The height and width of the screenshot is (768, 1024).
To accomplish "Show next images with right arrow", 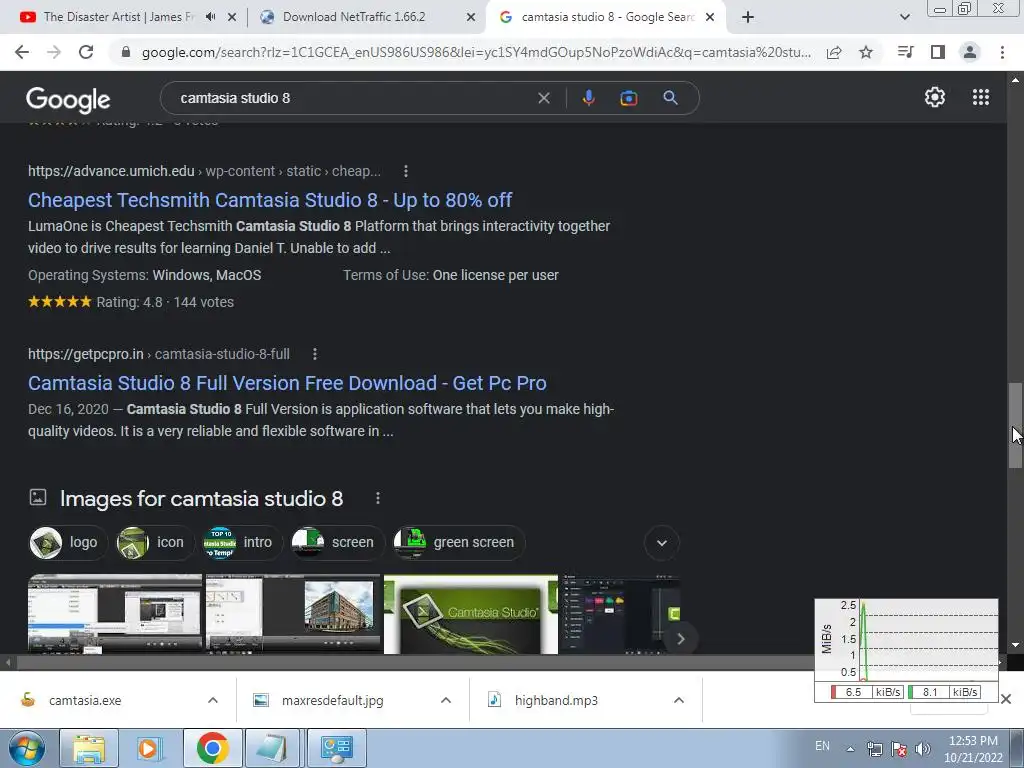I will 680,639.
